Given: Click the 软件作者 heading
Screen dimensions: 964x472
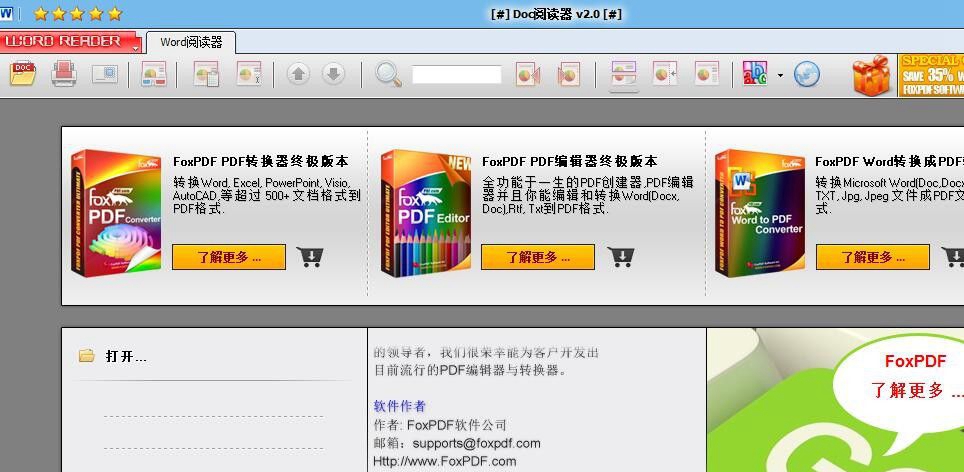Looking at the screenshot, I should (x=400, y=406).
